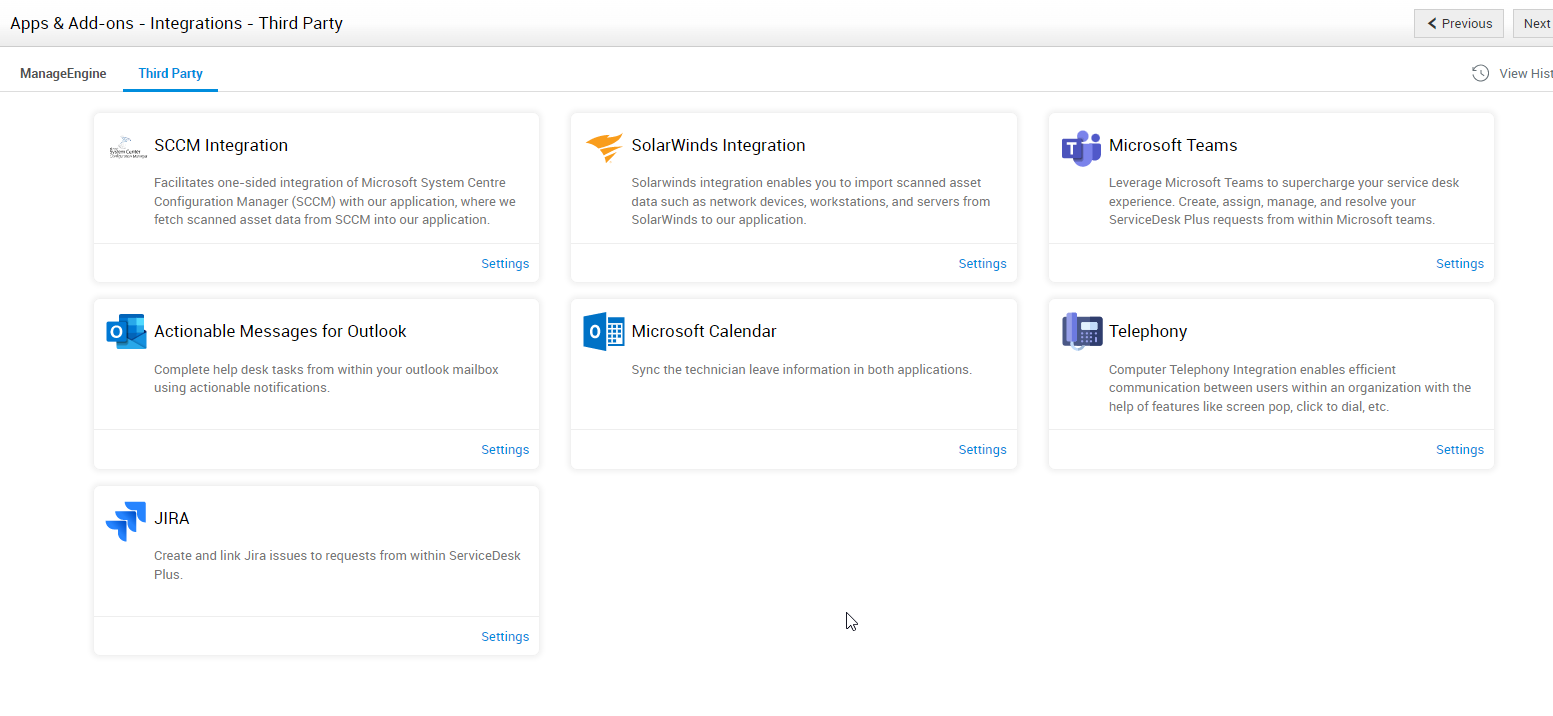The height and width of the screenshot is (716, 1553).
Task: Click the Actionable Messages for Outlook title
Action: pyautogui.click(x=280, y=331)
